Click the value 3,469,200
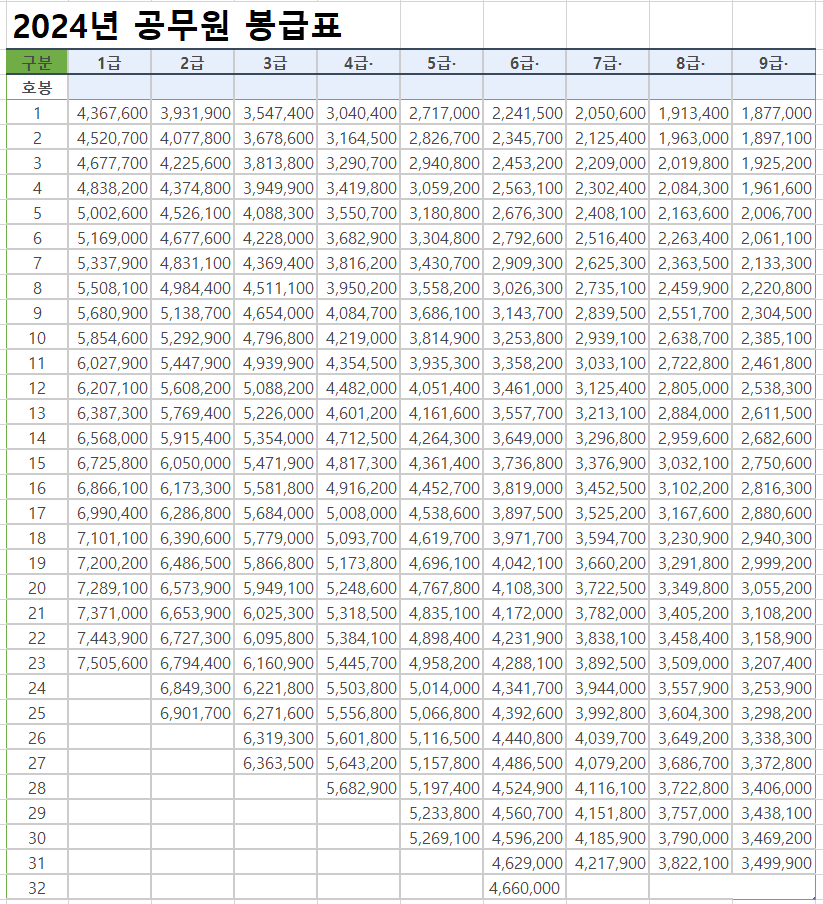The image size is (823, 904). coord(773,838)
